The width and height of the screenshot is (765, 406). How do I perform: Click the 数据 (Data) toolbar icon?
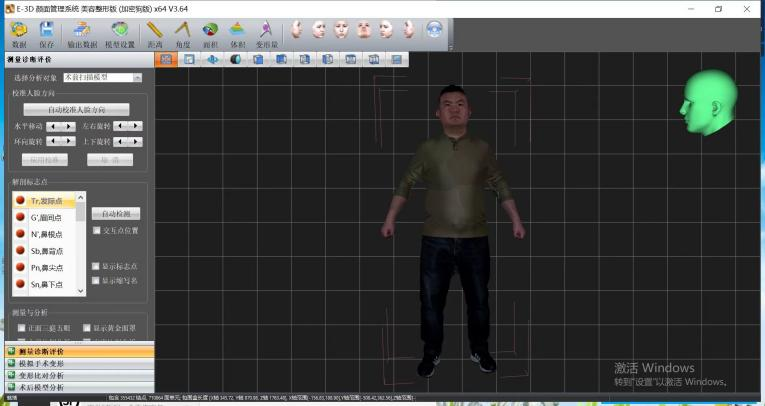19,31
